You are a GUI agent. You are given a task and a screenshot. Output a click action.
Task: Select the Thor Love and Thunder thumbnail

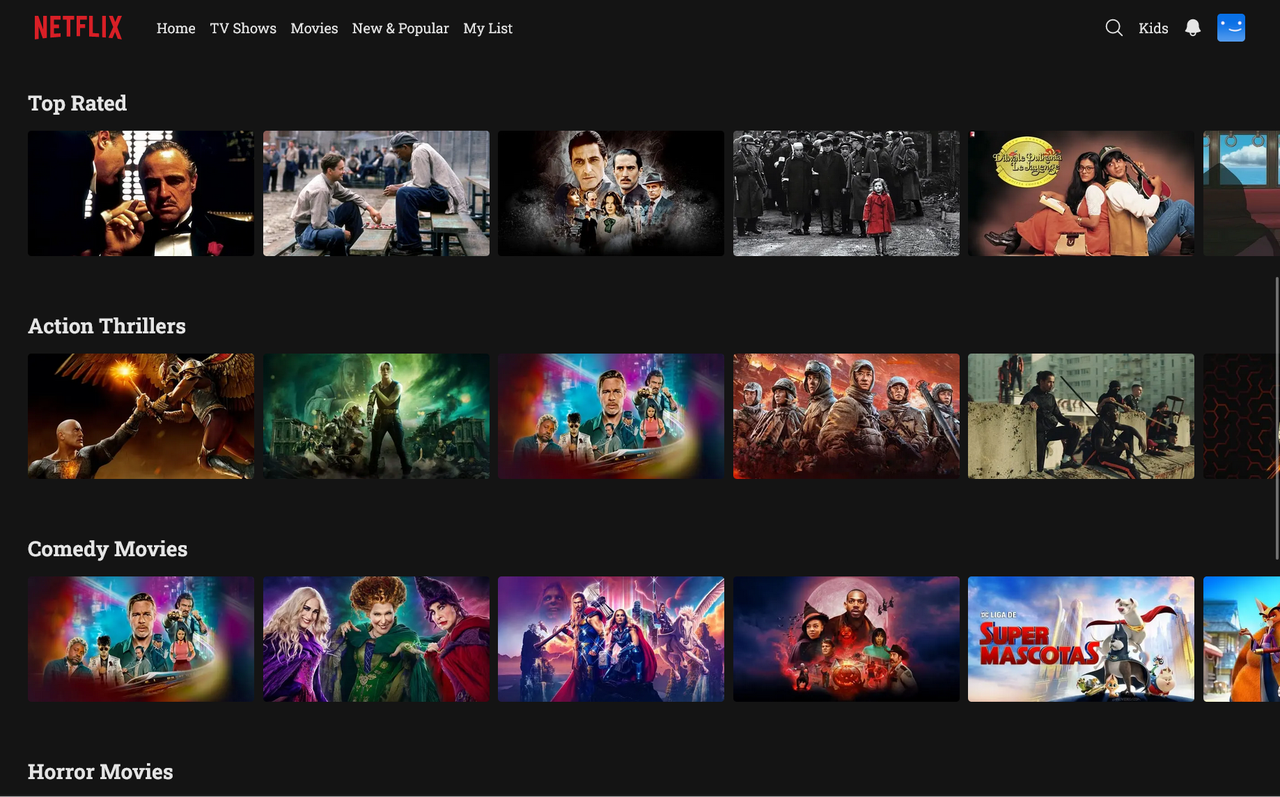[x=611, y=639]
